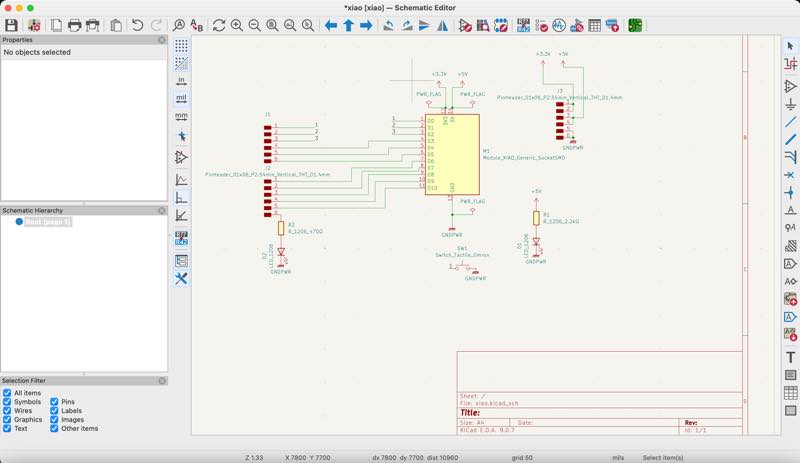Viewport: 800px width, 463px height.
Task: Click the XIAO module symbol
Action: (452, 154)
